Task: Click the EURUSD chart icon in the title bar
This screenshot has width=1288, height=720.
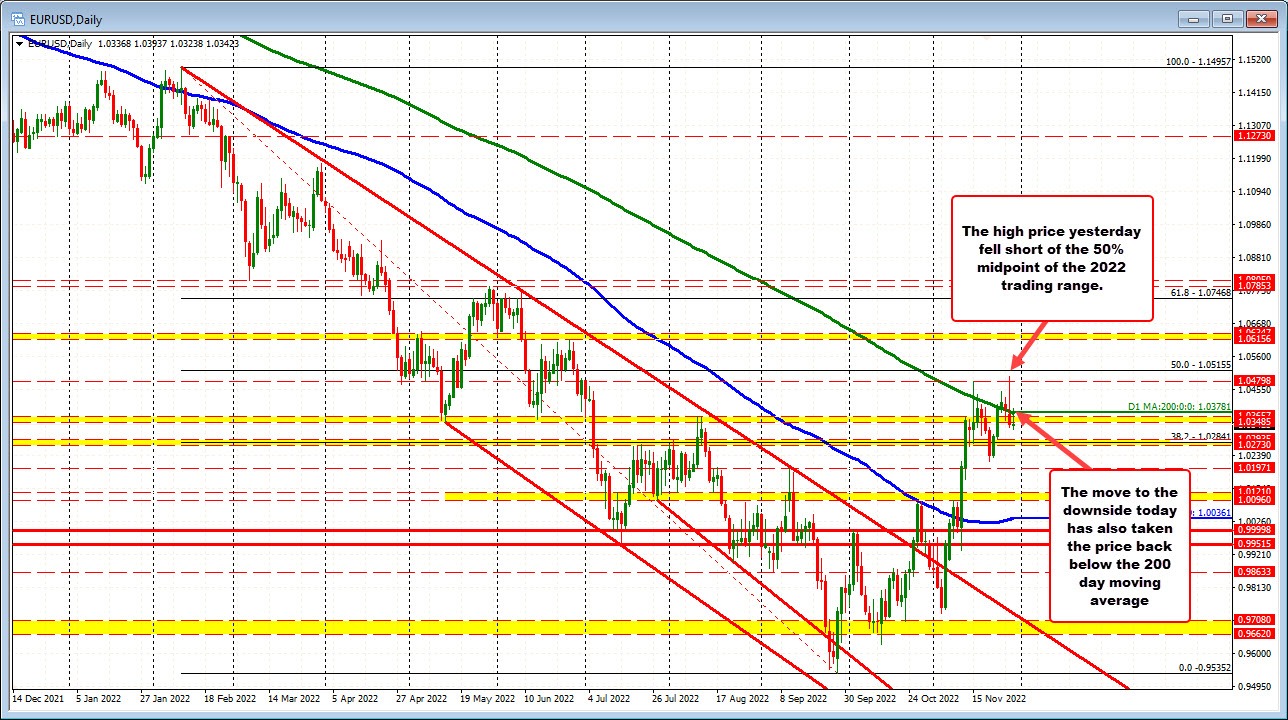Action: pyautogui.click(x=20, y=18)
